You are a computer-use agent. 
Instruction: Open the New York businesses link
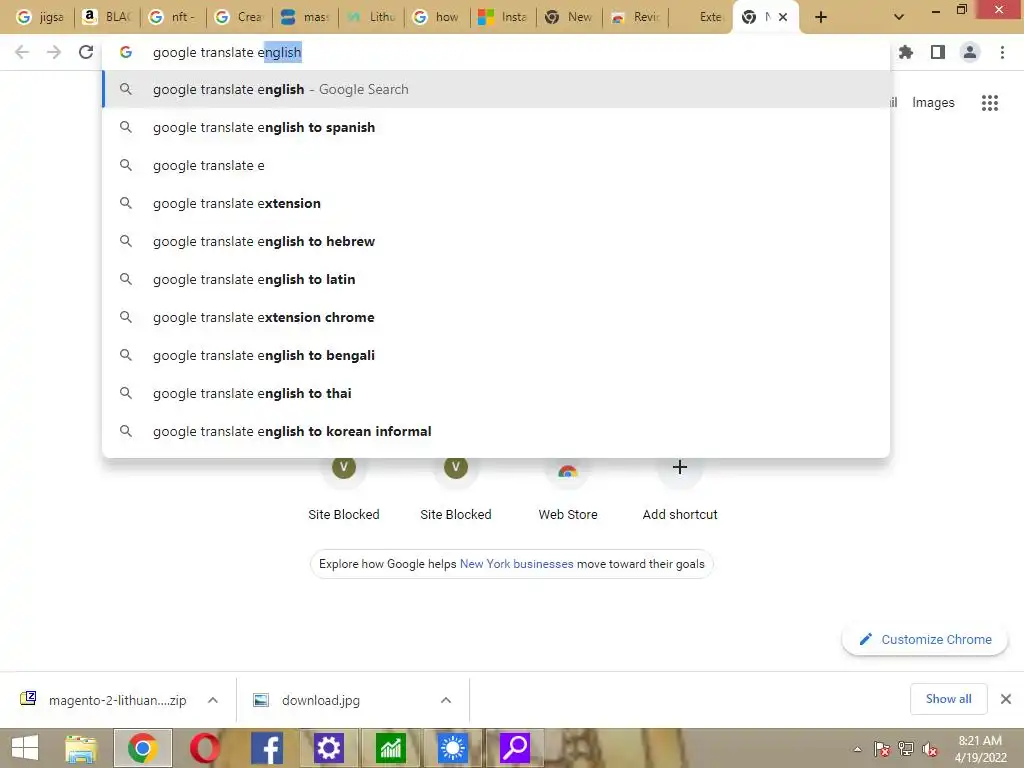[517, 564]
